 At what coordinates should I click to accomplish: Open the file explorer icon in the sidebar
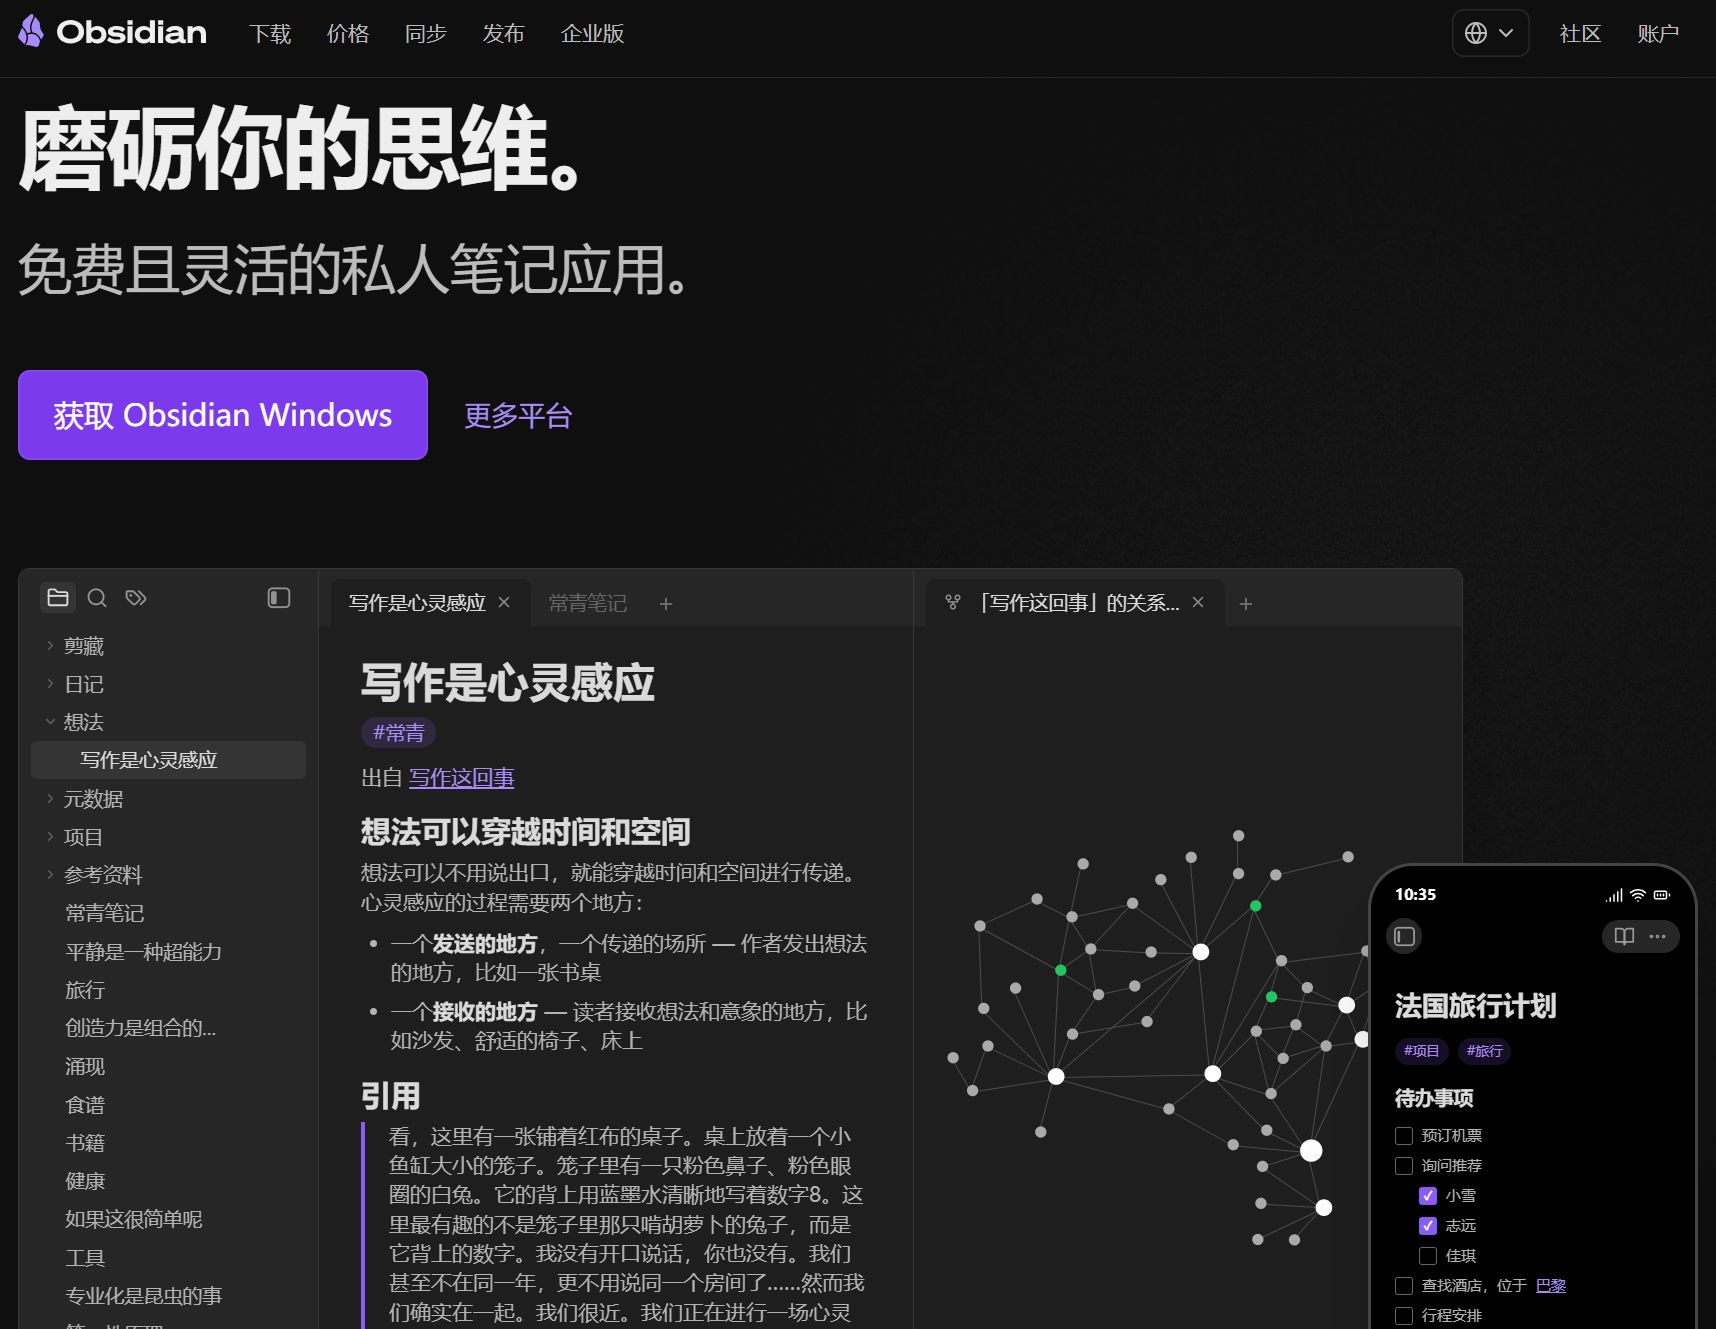[x=57, y=597]
